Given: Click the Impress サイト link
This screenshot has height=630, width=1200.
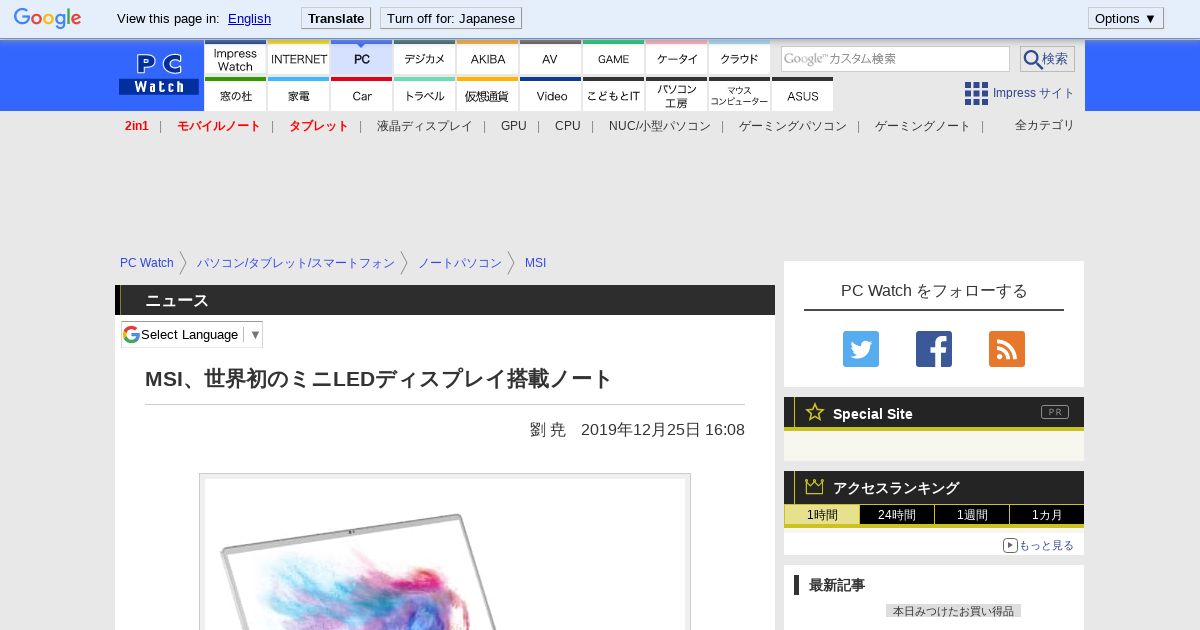Looking at the screenshot, I should click(1034, 93).
